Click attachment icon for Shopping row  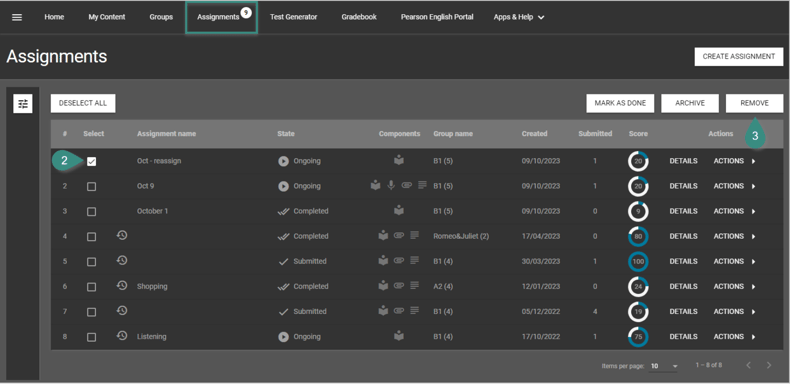(x=399, y=286)
